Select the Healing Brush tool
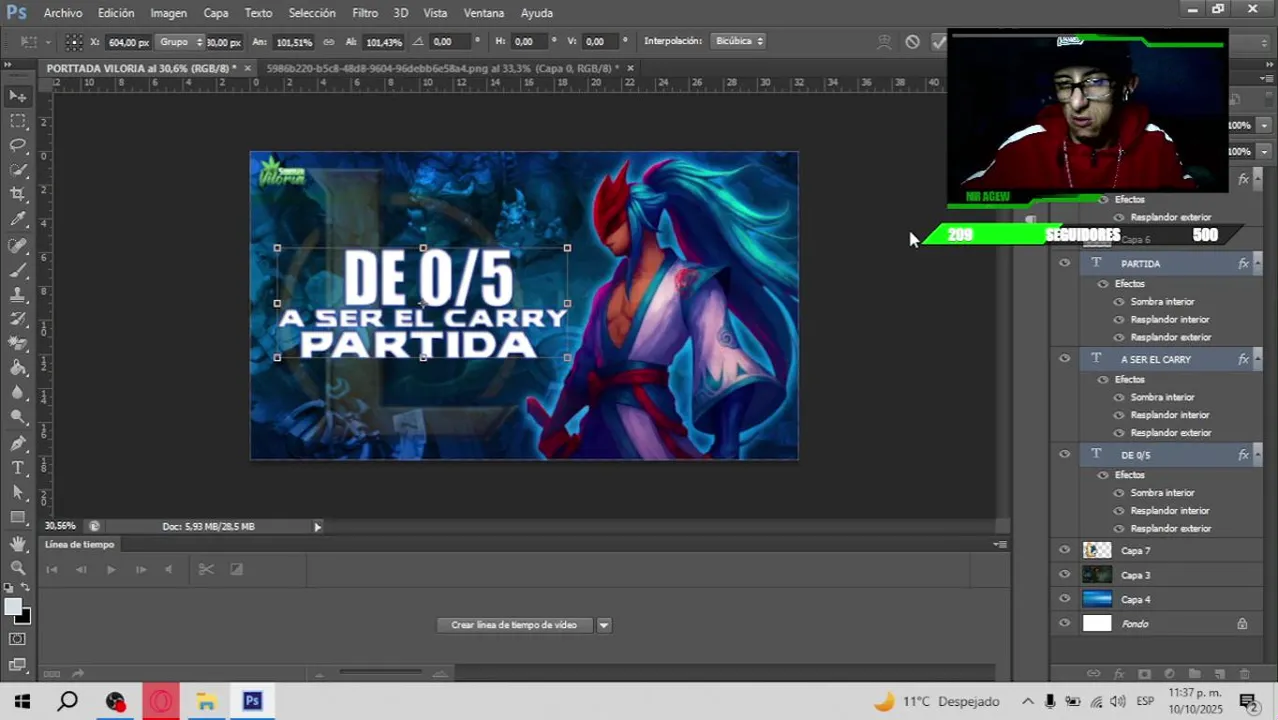This screenshot has height=720, width=1278. coord(18,245)
